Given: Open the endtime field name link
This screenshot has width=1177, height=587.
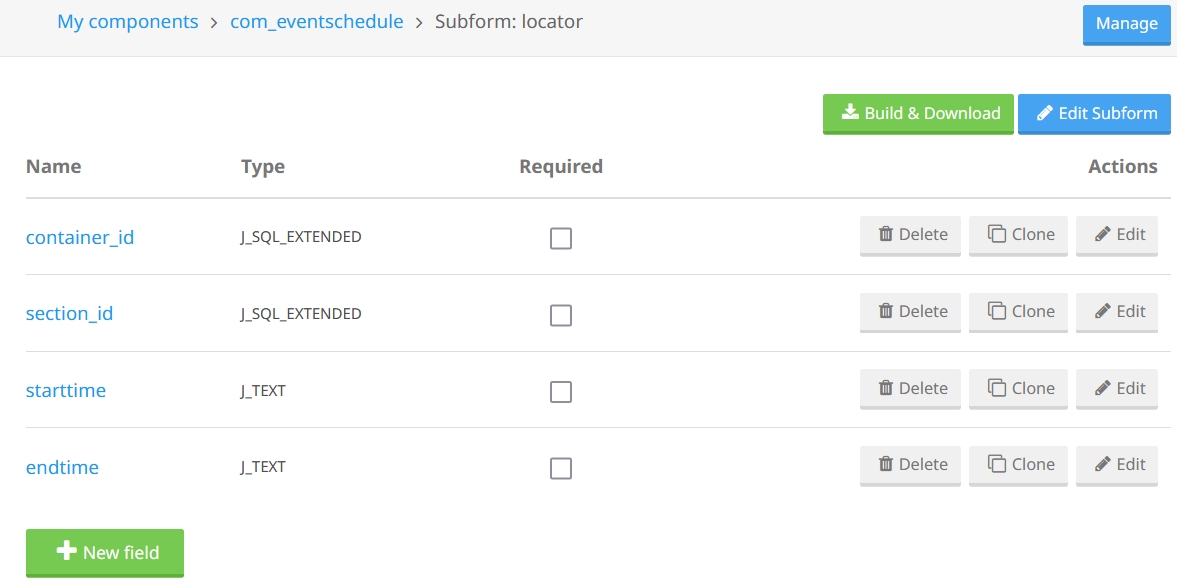Looking at the screenshot, I should [62, 467].
